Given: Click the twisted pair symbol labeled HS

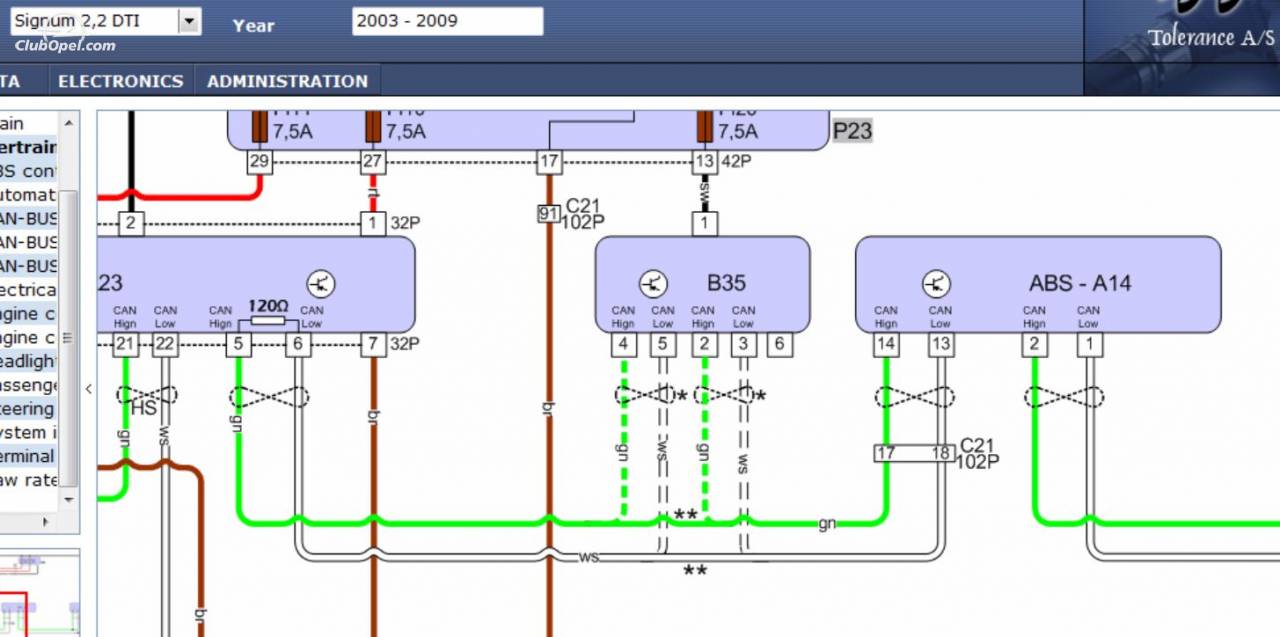Looking at the screenshot, I should point(146,396).
